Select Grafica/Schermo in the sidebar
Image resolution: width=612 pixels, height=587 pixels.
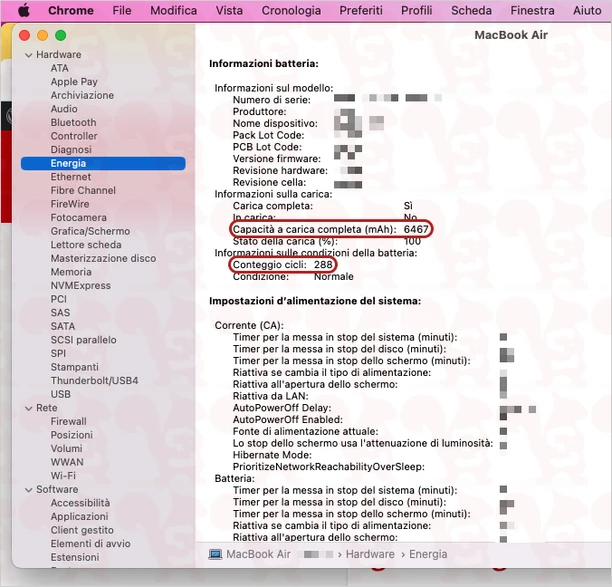point(90,231)
